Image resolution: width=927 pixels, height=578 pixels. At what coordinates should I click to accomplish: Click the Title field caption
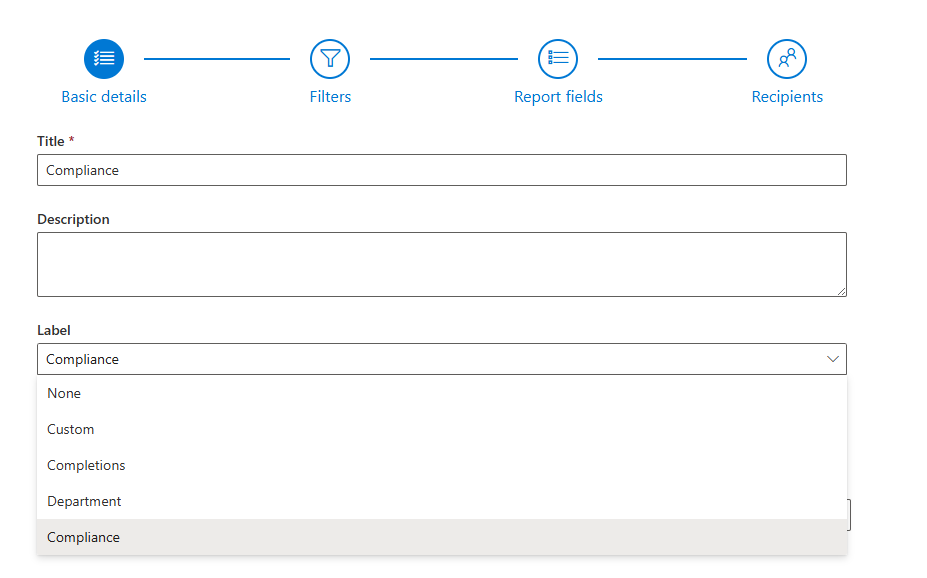pos(51,141)
